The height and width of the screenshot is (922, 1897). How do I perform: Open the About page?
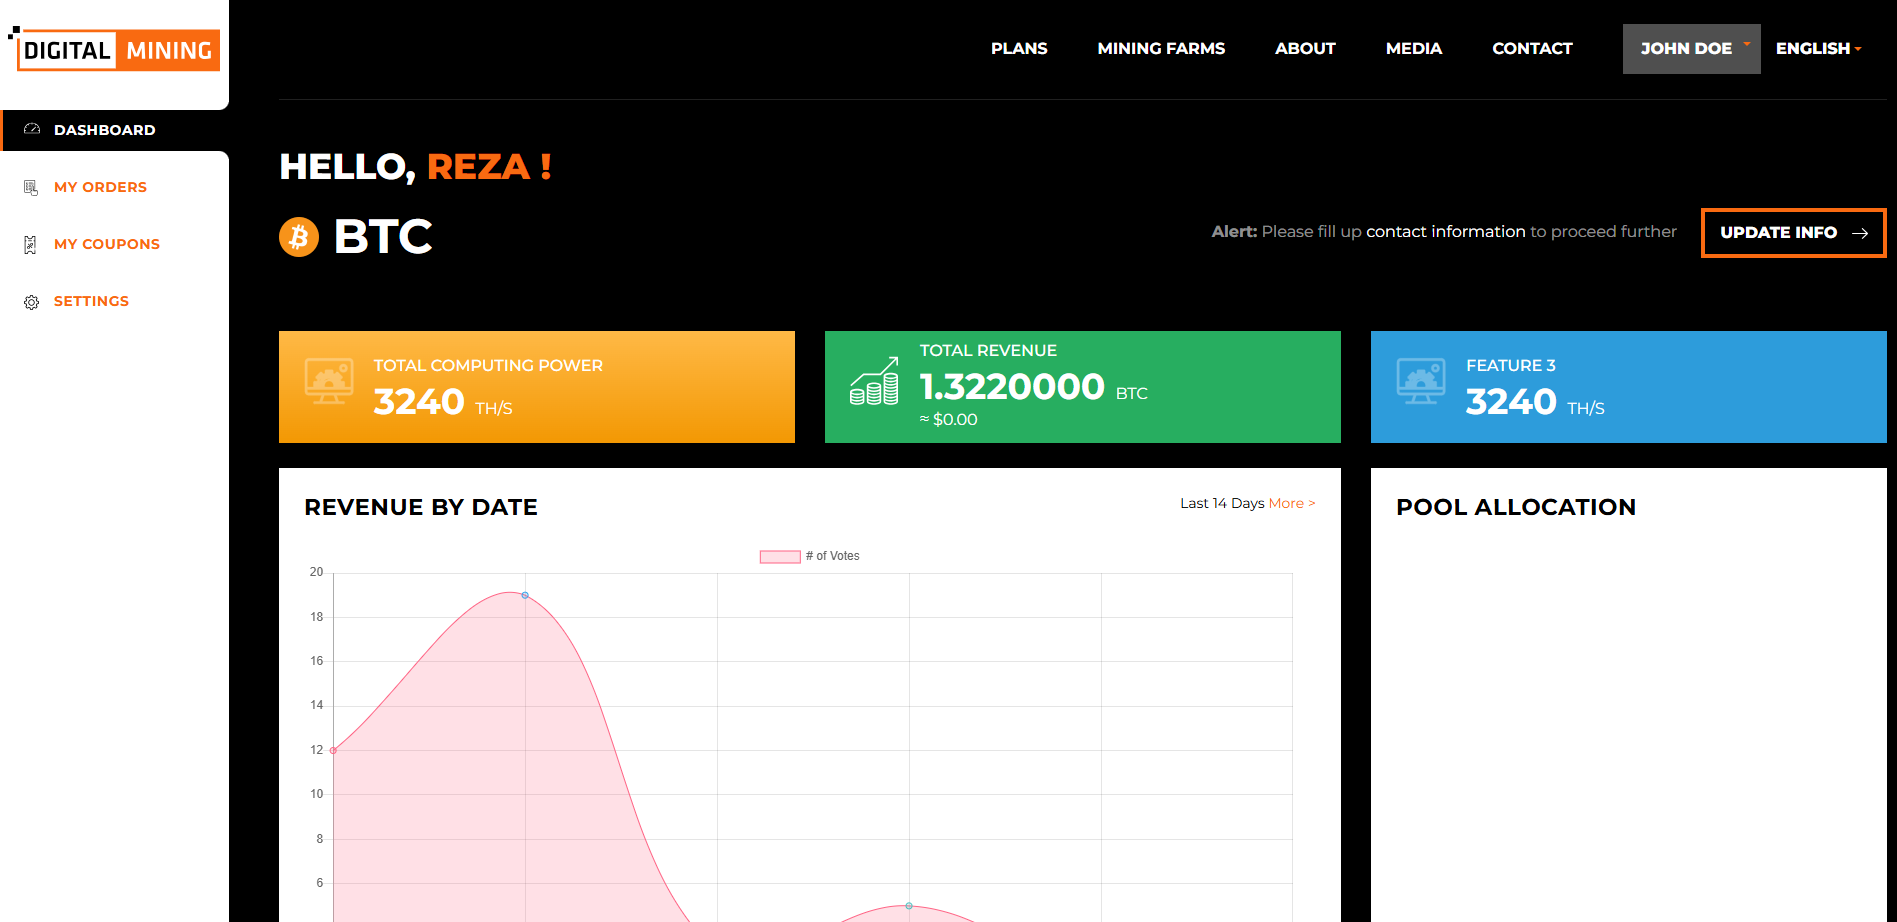pyautogui.click(x=1305, y=48)
